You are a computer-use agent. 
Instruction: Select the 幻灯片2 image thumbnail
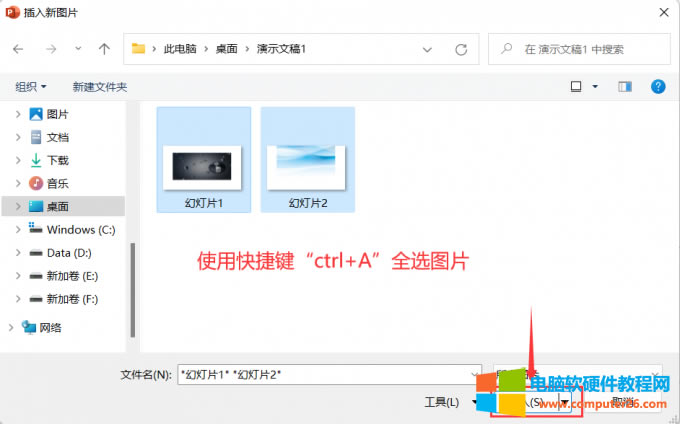point(308,160)
